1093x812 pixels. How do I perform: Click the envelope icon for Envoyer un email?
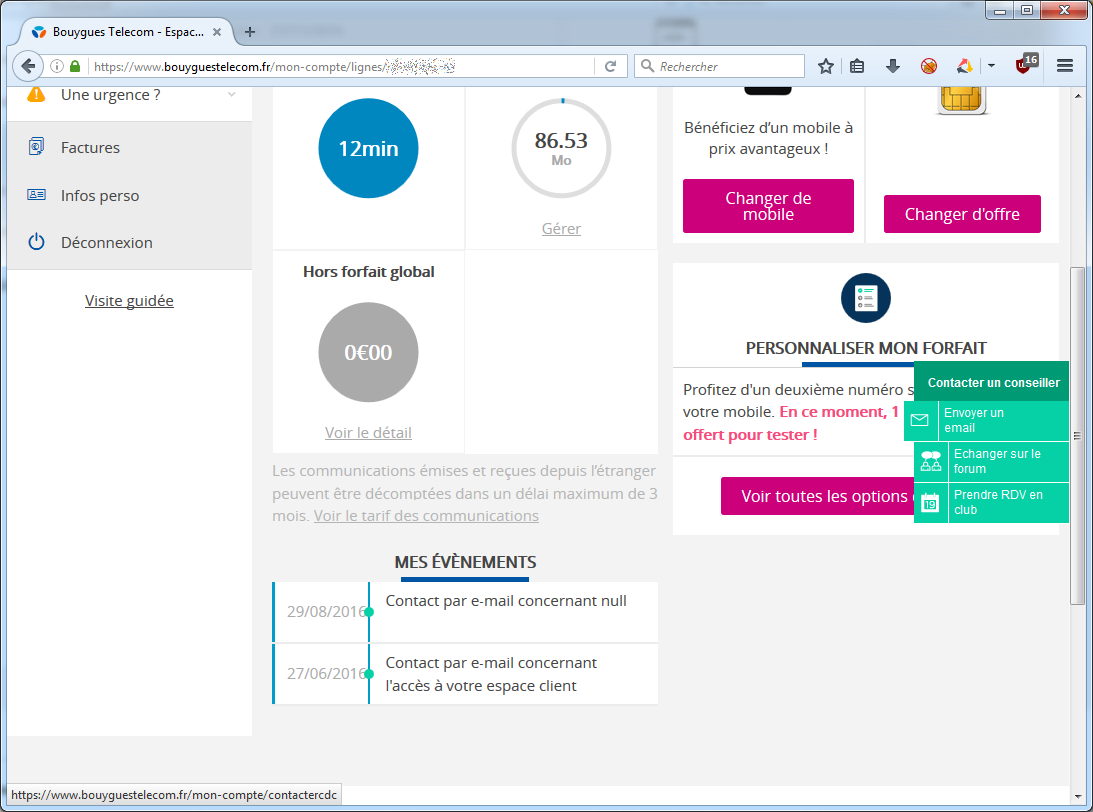[x=919, y=420]
